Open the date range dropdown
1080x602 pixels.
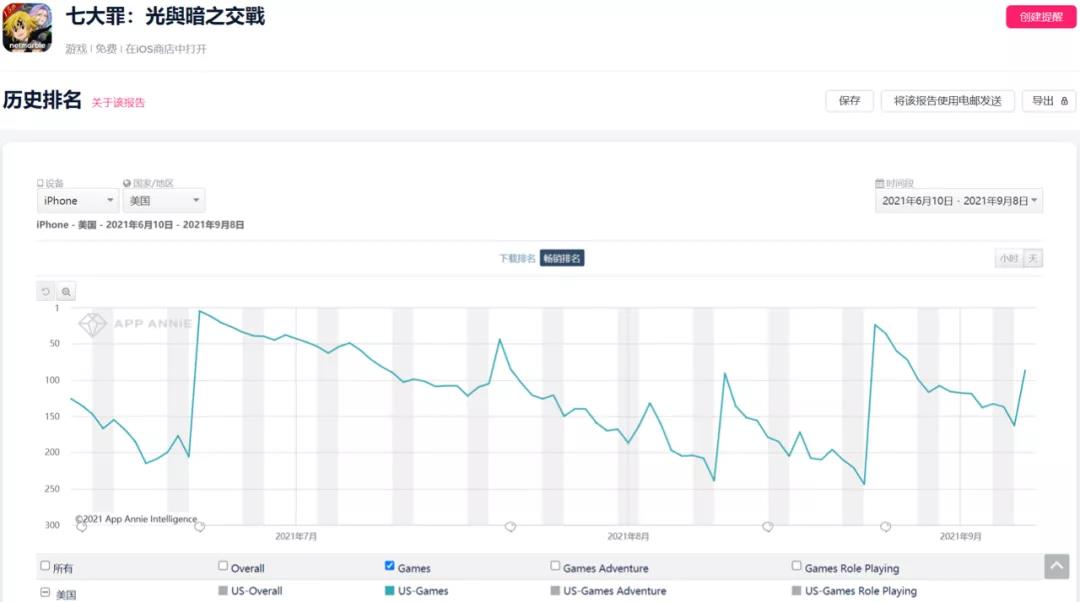tap(959, 201)
